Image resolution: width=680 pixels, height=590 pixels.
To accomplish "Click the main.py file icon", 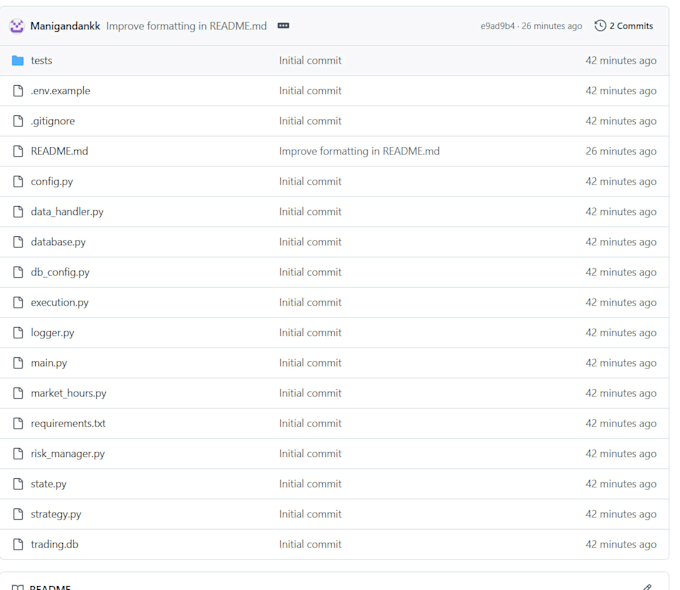I will tap(18, 363).
